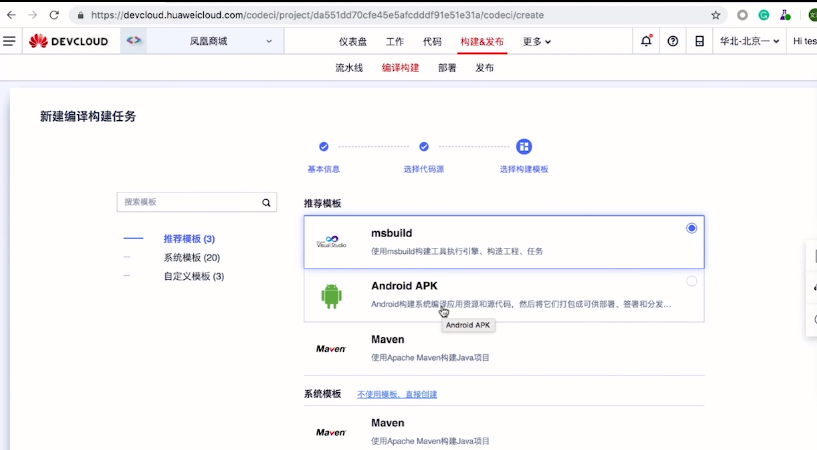Click the 基本信息 step label

coord(324,169)
